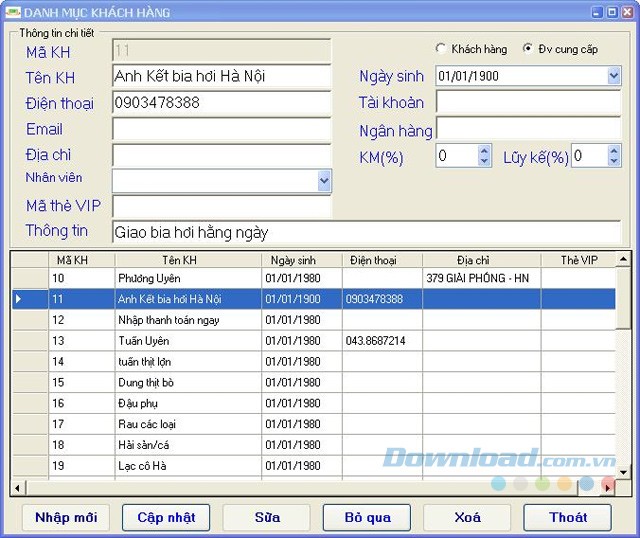Increase the KM(%) value with up arrow
The width and height of the screenshot is (640, 538).
tap(485, 150)
